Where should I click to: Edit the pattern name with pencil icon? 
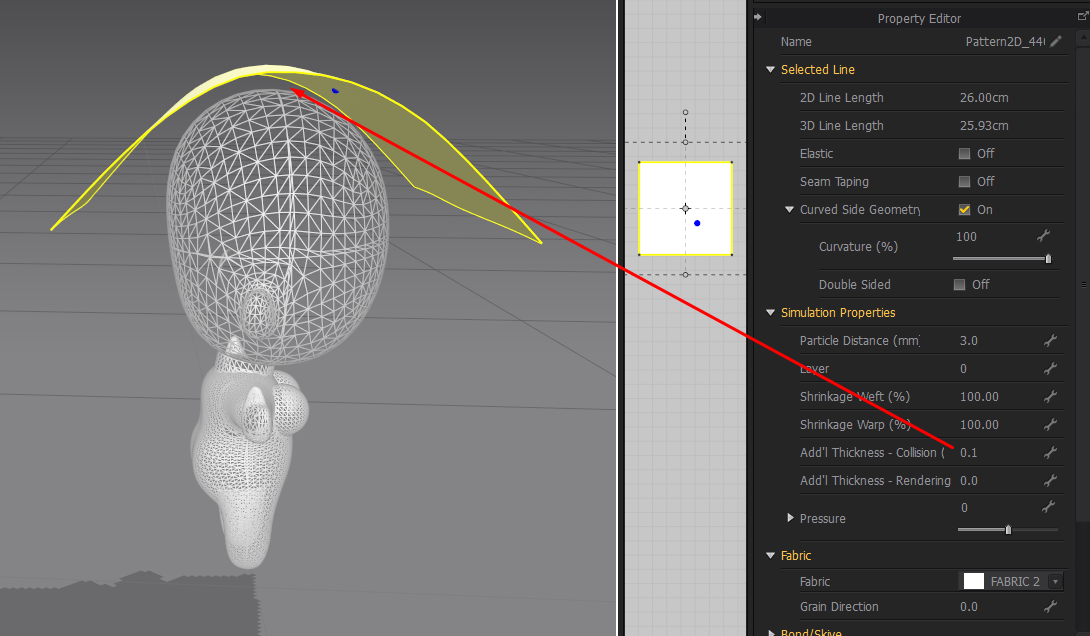pos(1056,42)
